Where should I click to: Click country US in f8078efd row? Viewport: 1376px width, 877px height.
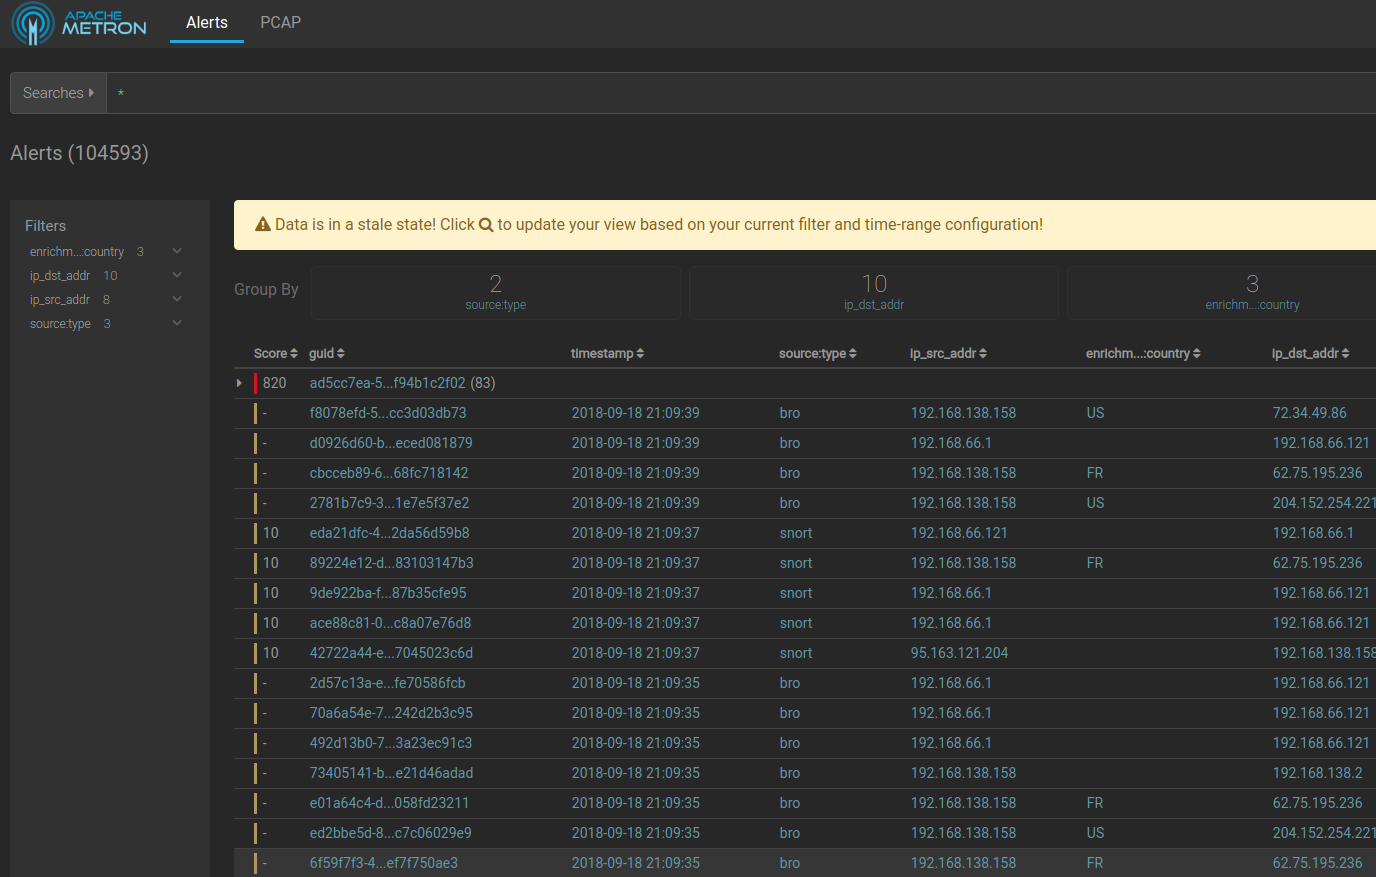click(x=1096, y=413)
